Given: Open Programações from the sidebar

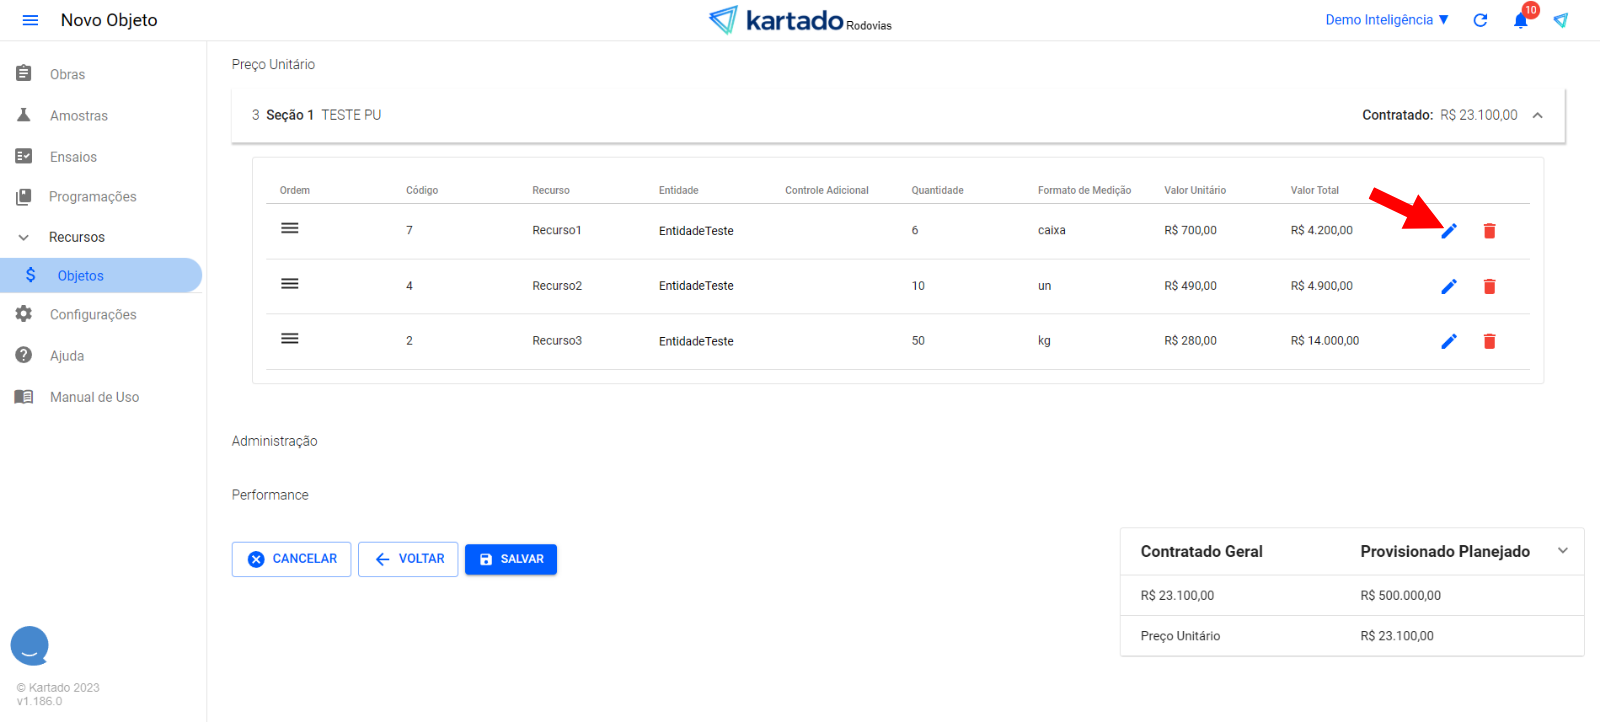Looking at the screenshot, I should pos(92,197).
